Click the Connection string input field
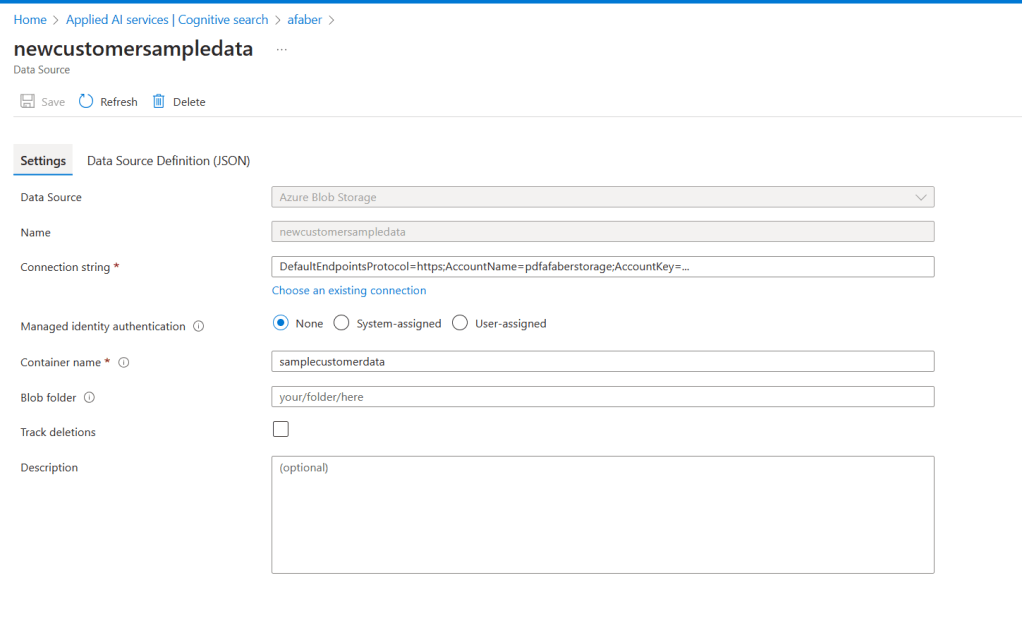This screenshot has width=1022, height=628. pos(602,267)
